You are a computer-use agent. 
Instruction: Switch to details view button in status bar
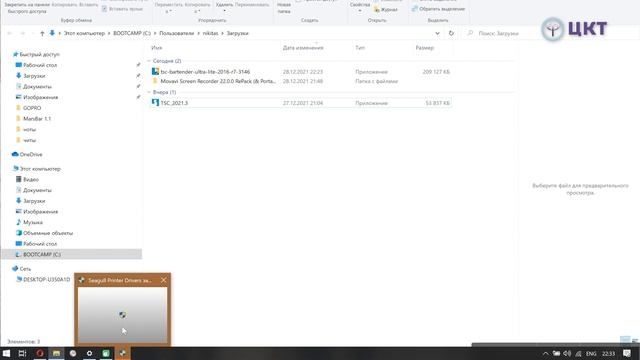tap(625, 340)
